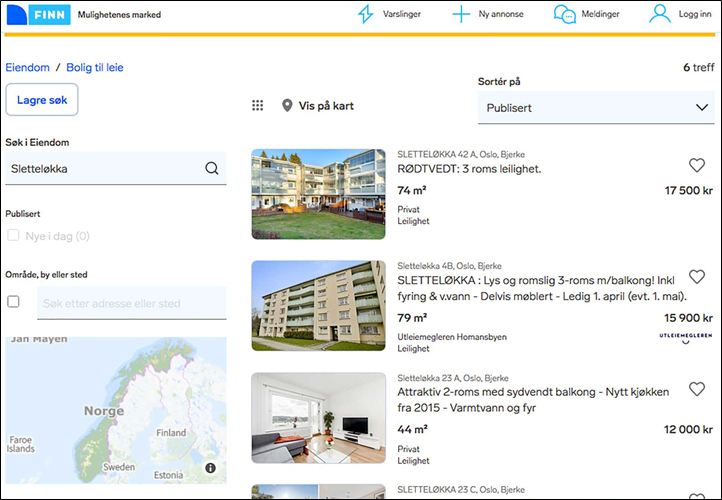Click Logg inn in top navigation
The width and height of the screenshot is (722, 500).
[695, 14]
